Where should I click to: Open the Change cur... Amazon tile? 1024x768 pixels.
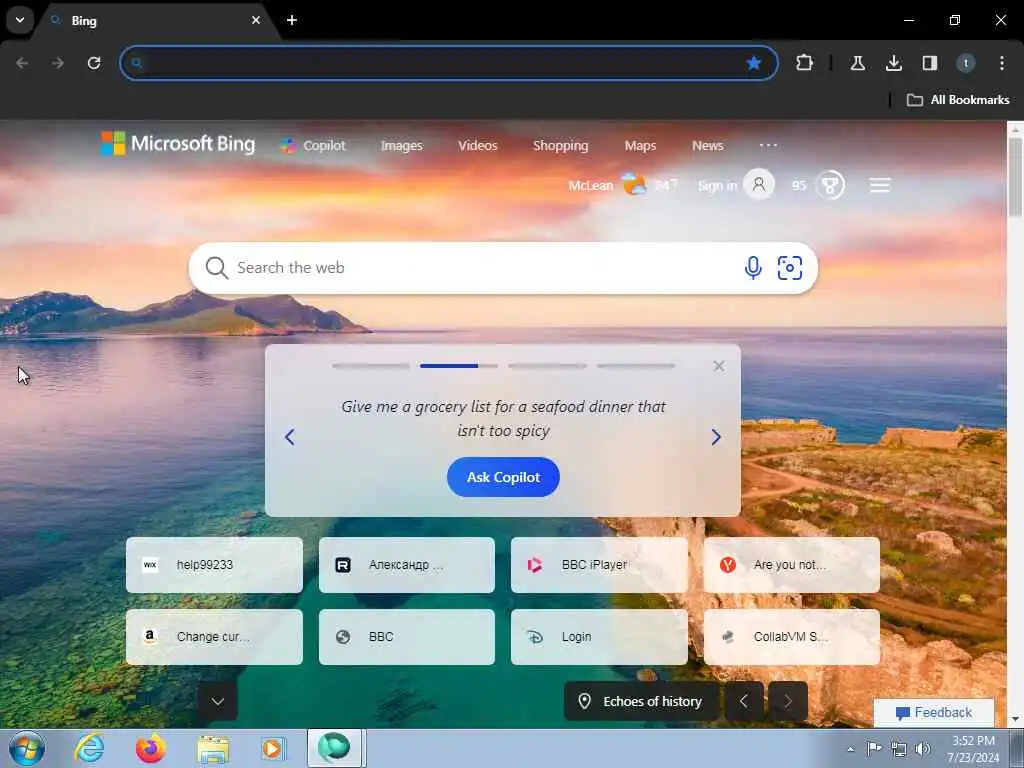pyautogui.click(x=214, y=637)
